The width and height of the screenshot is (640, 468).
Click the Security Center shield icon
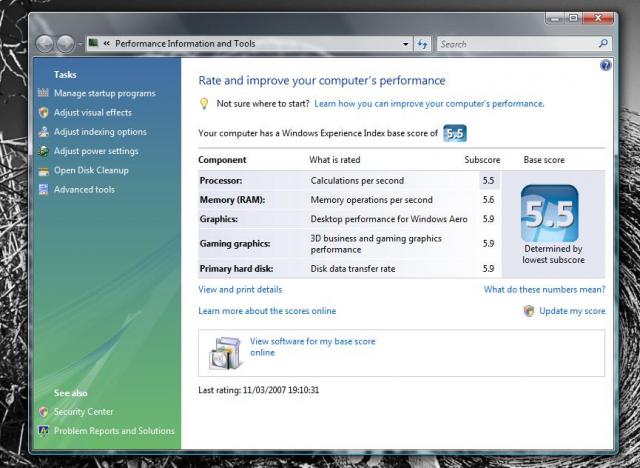pos(43,411)
